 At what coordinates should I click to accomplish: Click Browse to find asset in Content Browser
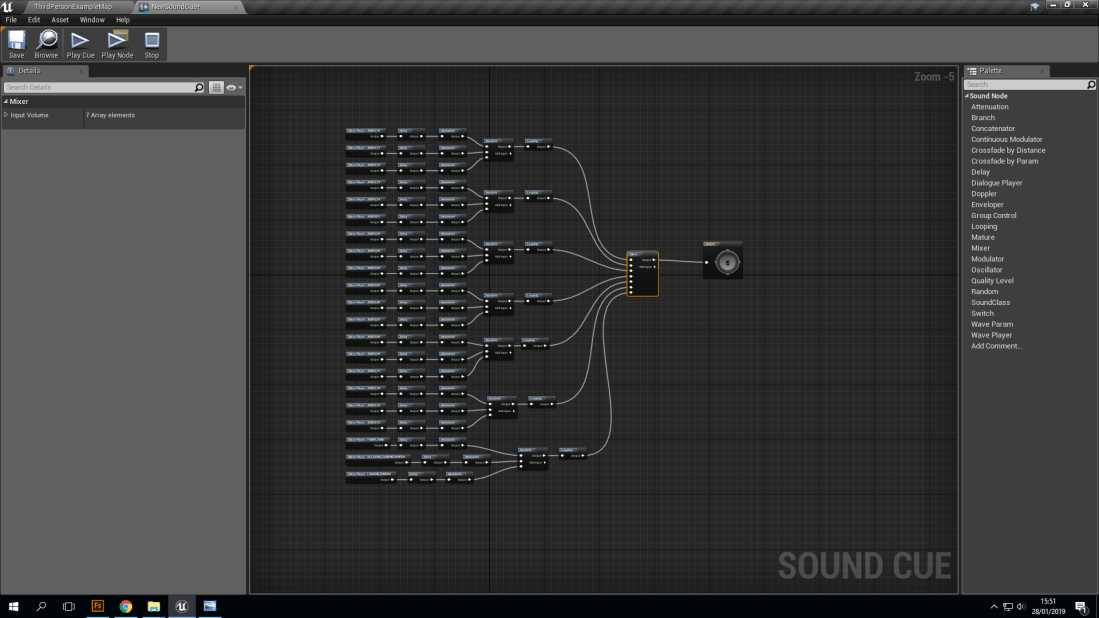(46, 41)
